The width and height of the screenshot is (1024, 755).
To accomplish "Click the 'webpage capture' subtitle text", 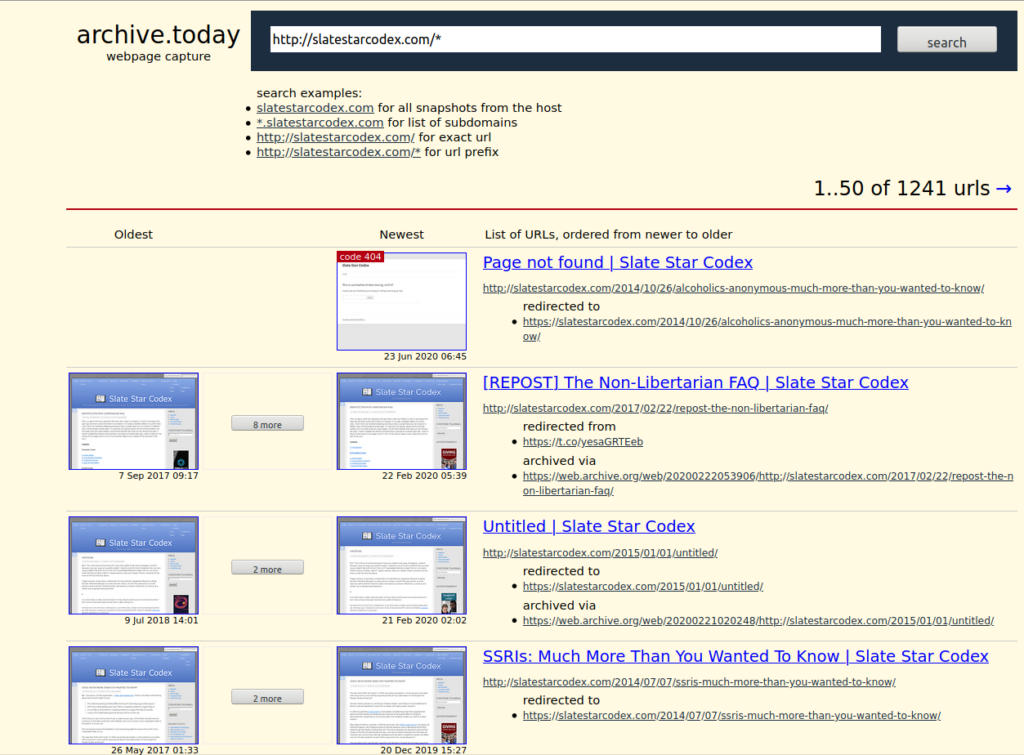I will pos(158,57).
